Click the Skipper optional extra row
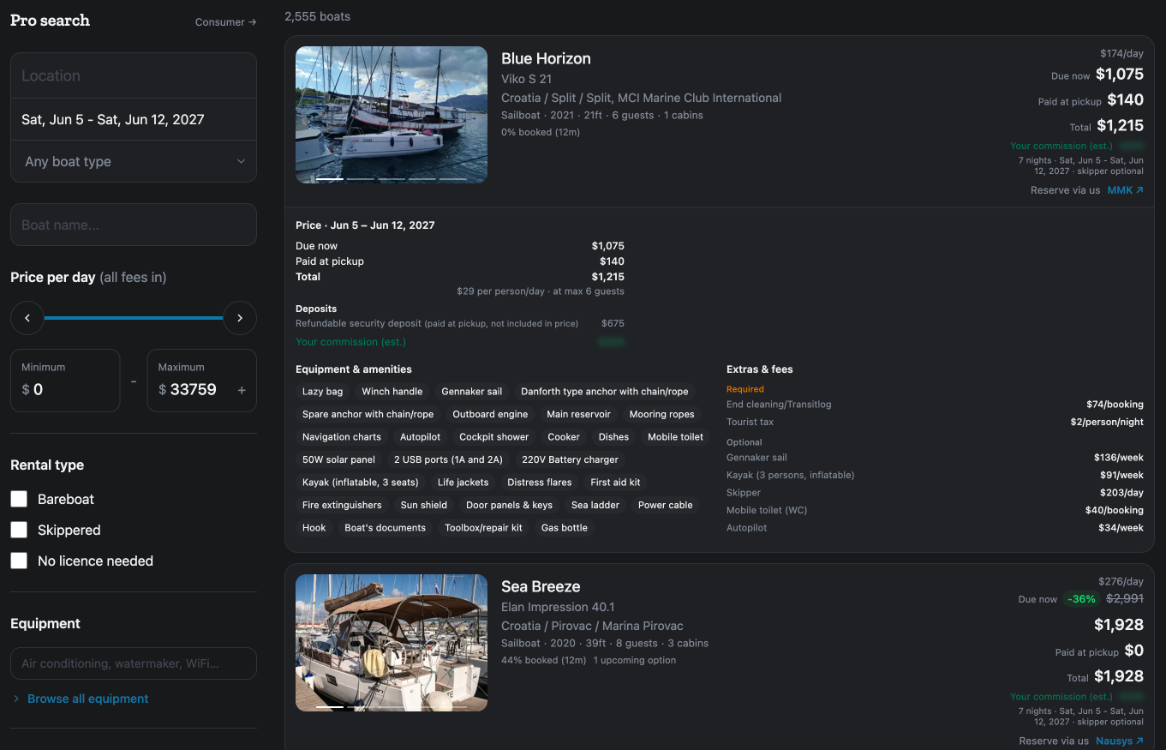1166x750 pixels. (x=935, y=493)
